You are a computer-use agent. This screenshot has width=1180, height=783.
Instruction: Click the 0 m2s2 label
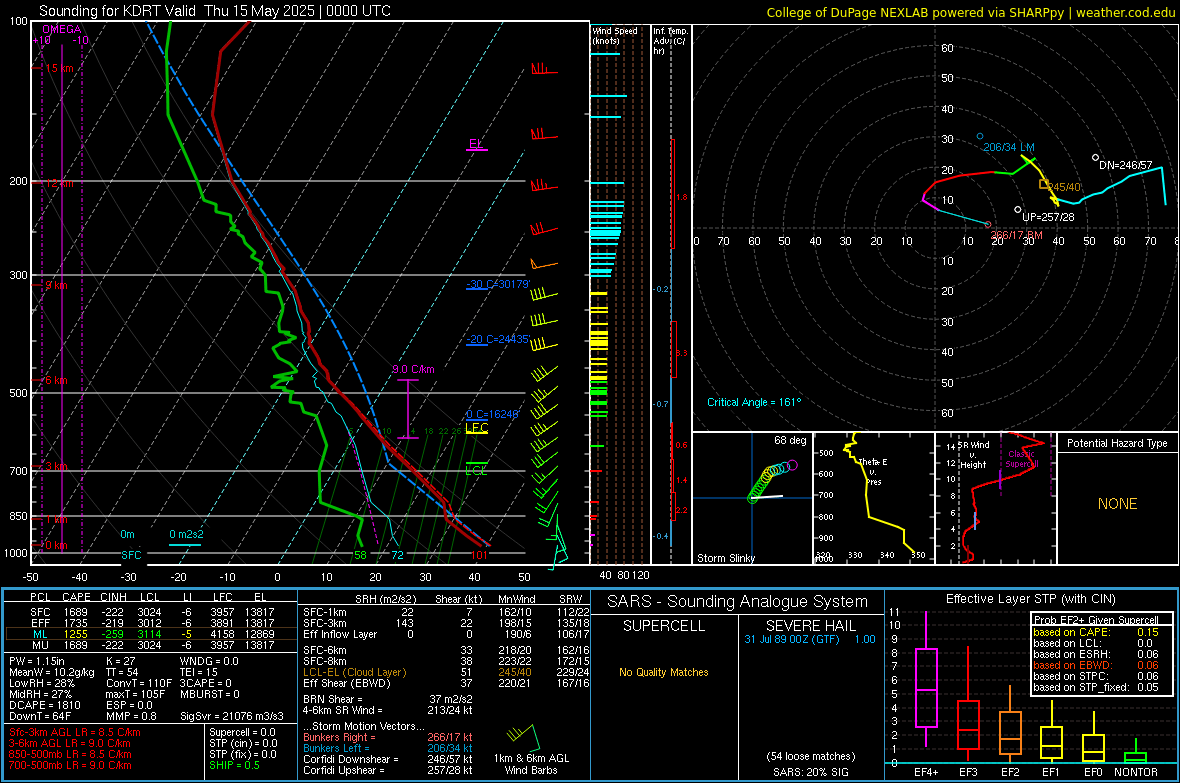click(186, 535)
